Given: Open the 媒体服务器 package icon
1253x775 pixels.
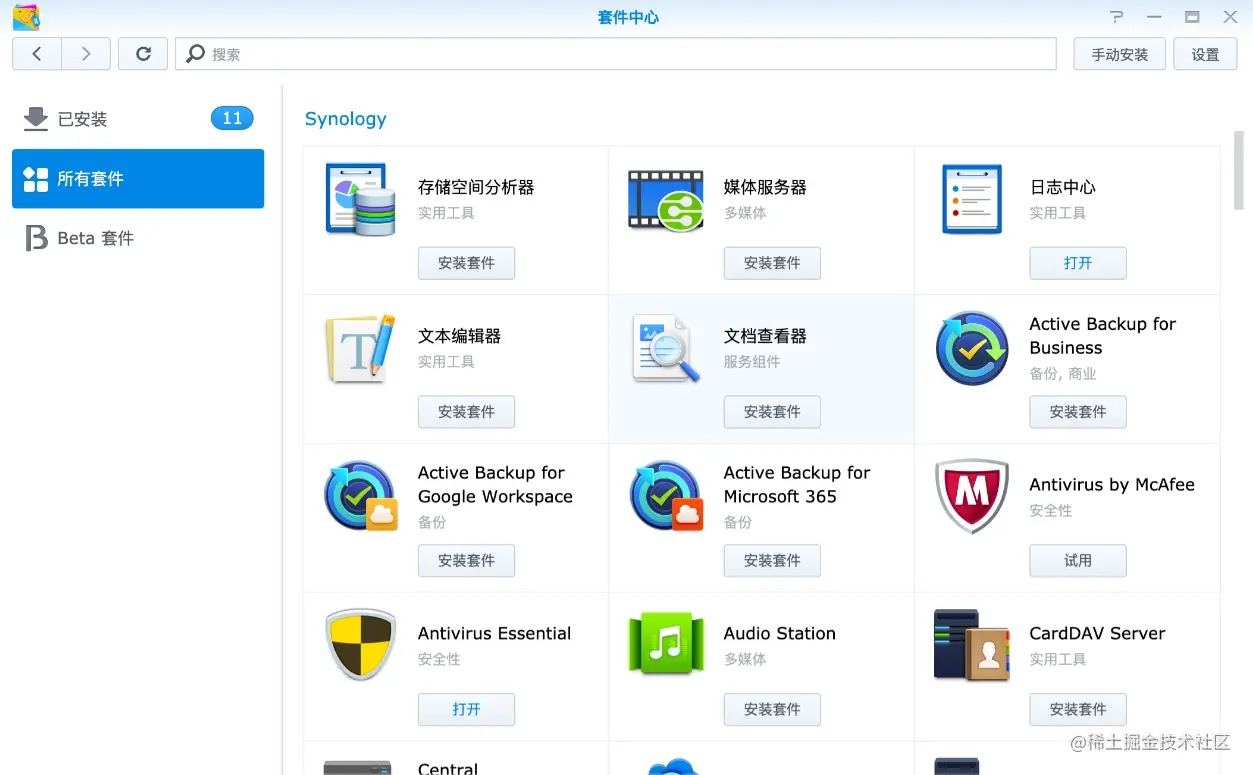Looking at the screenshot, I should [x=665, y=200].
